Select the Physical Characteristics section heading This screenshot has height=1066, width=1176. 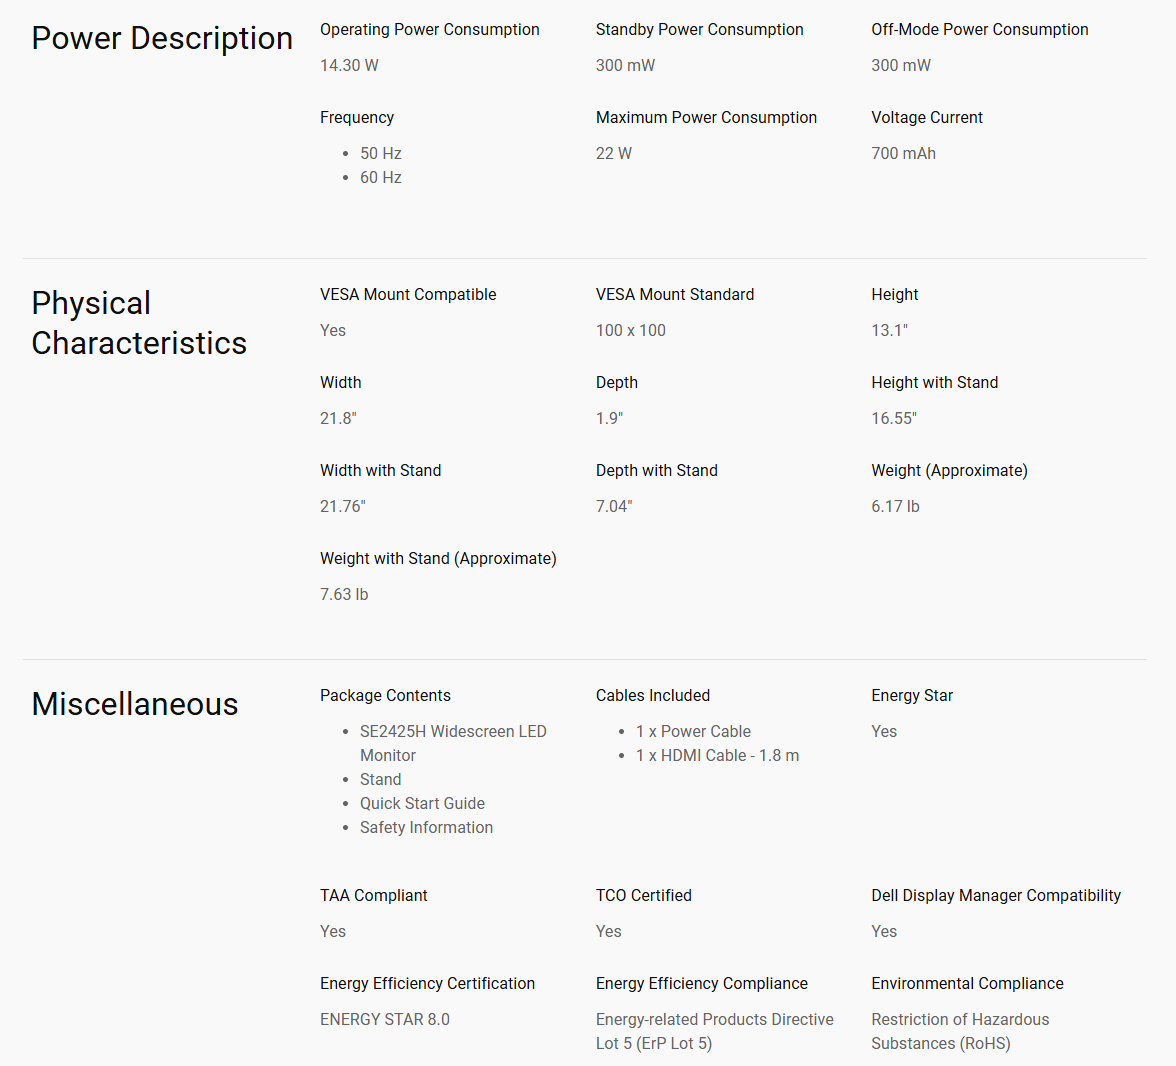[139, 323]
